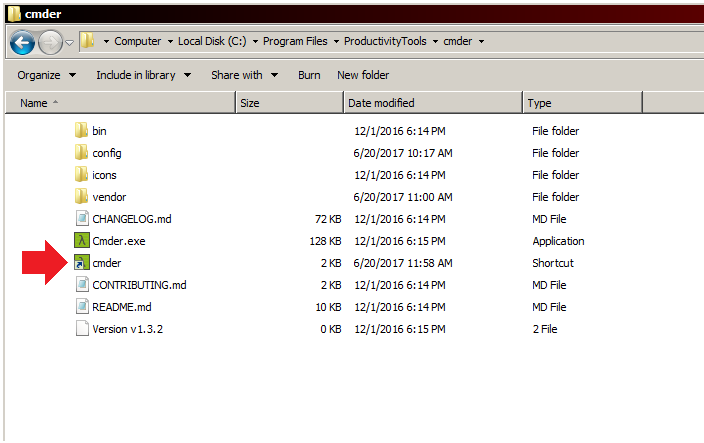Expand the arrow after cmder breadcrumb
Image resolution: width=704 pixels, height=443 pixels.
click(481, 41)
